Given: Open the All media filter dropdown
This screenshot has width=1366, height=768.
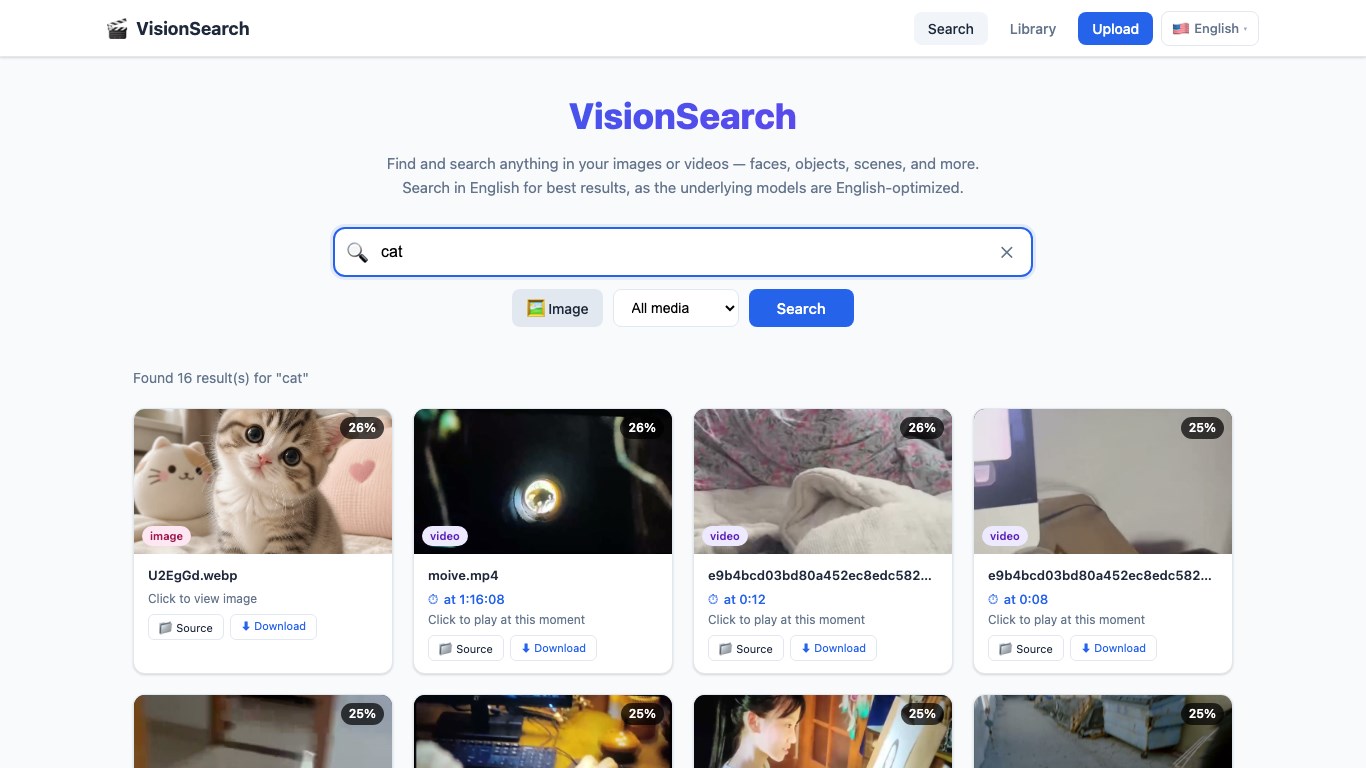Looking at the screenshot, I should (675, 308).
